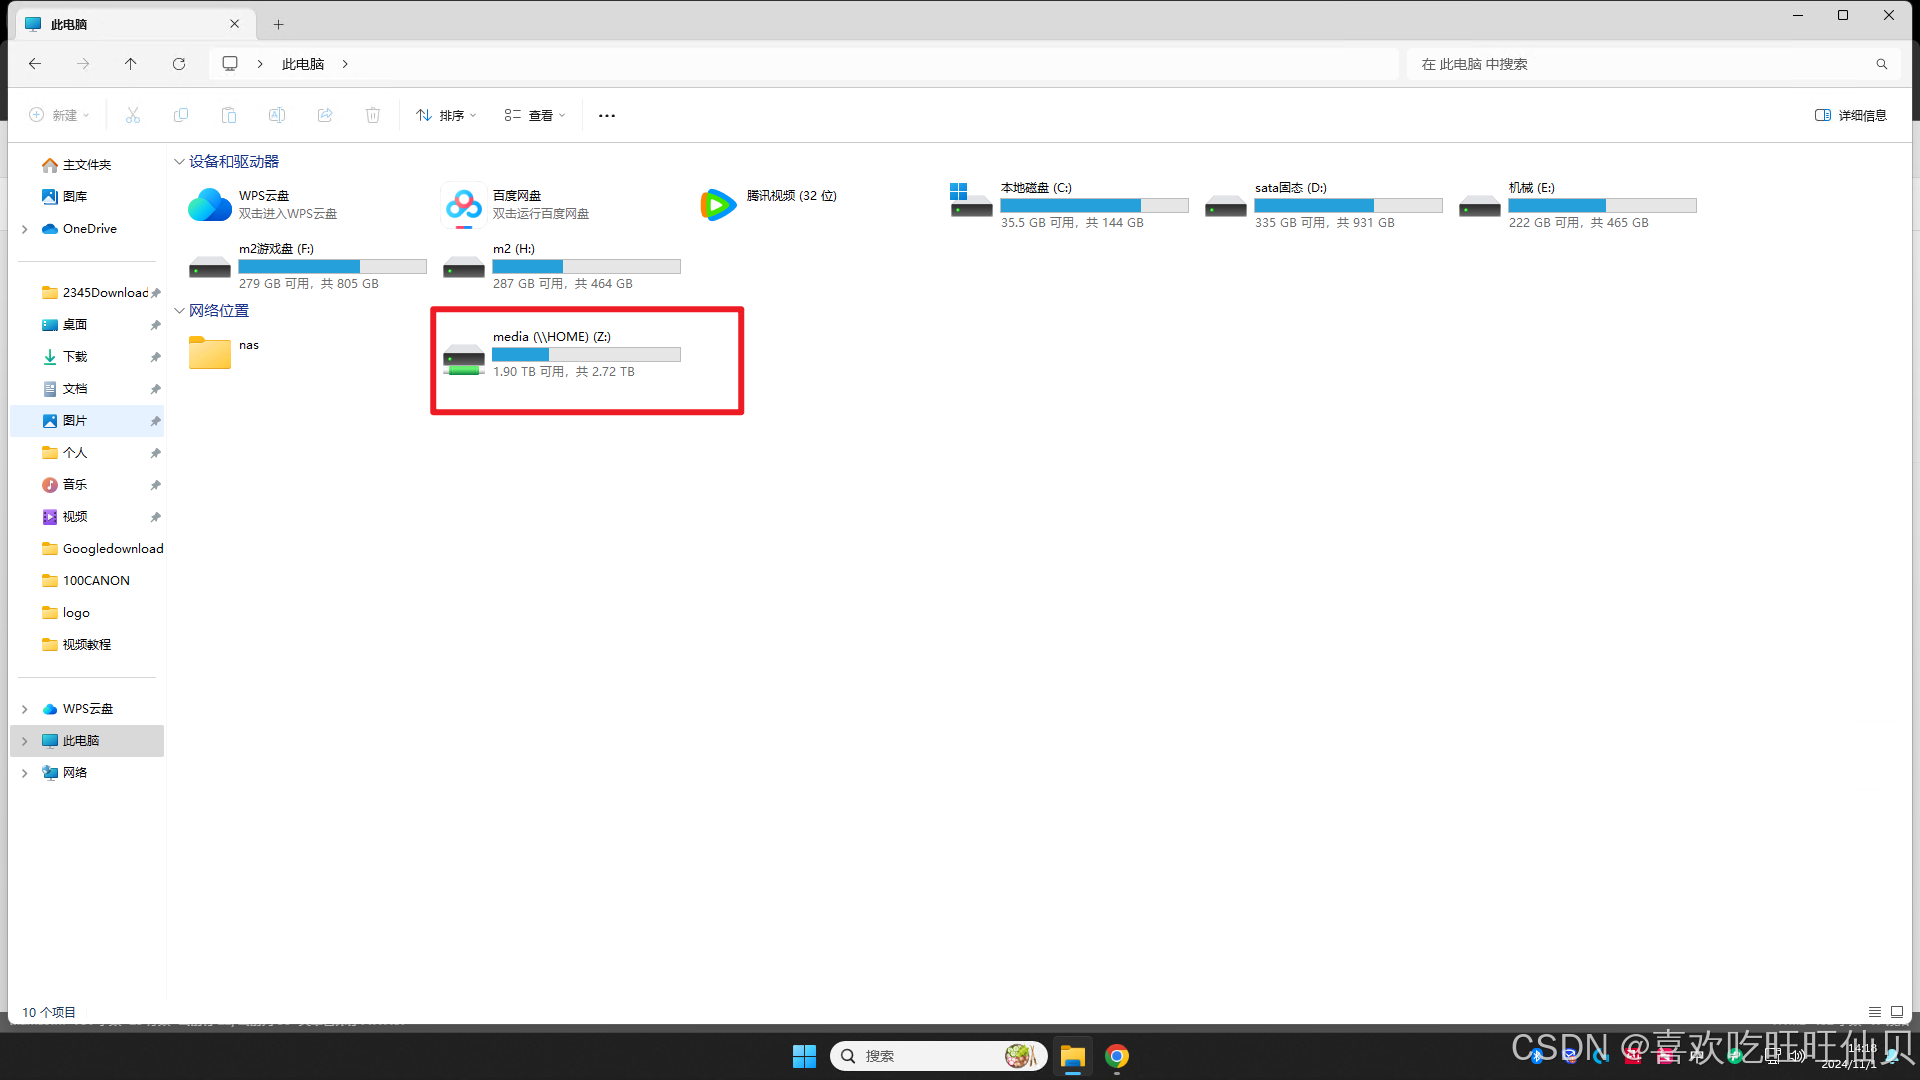Image resolution: width=1920 pixels, height=1080 pixels.
Task: Toggle the 详细信息 details pane
Action: click(1851, 116)
